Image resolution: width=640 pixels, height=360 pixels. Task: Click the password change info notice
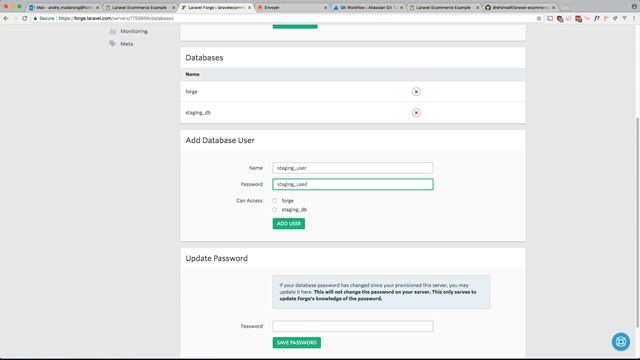click(381, 292)
